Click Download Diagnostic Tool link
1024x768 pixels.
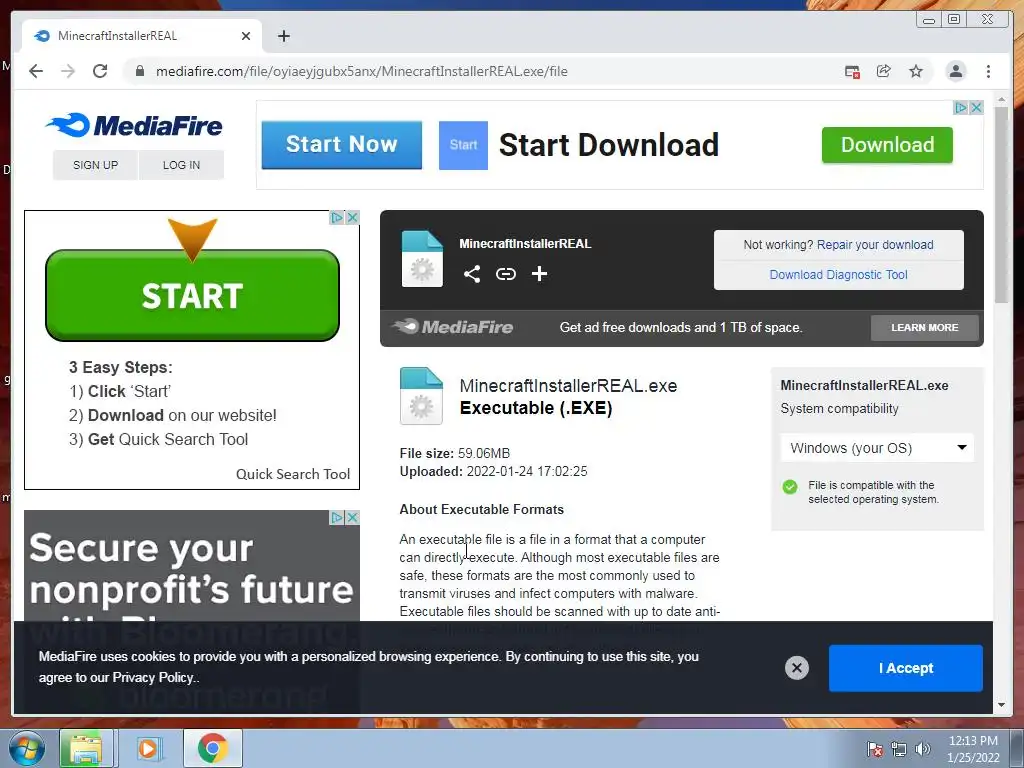838,274
